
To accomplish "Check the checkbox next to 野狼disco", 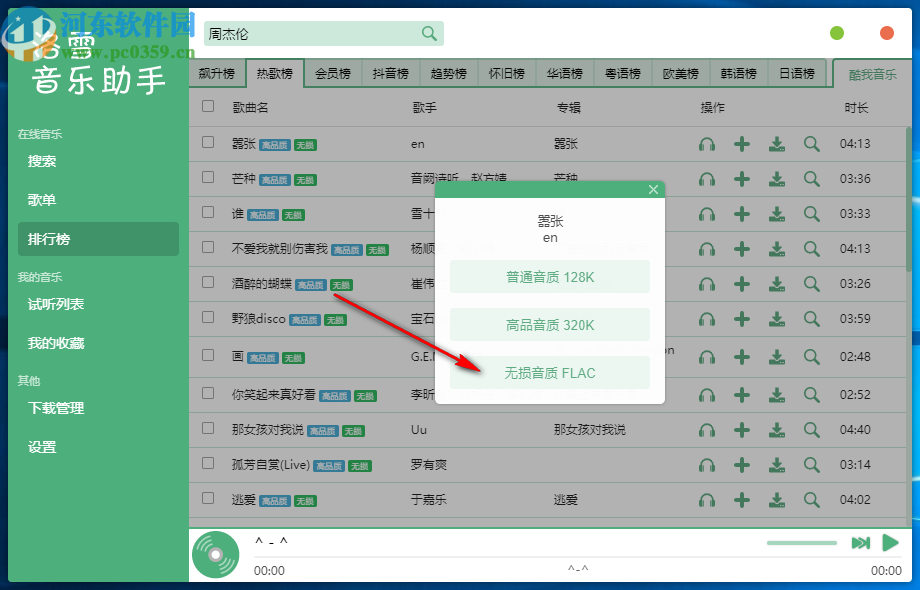I will coord(207,320).
